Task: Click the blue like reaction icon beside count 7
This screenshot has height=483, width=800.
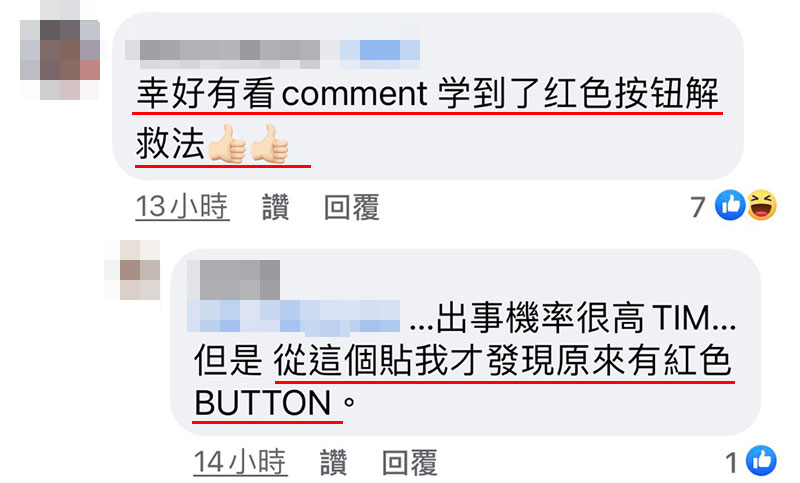Action: coord(730,206)
